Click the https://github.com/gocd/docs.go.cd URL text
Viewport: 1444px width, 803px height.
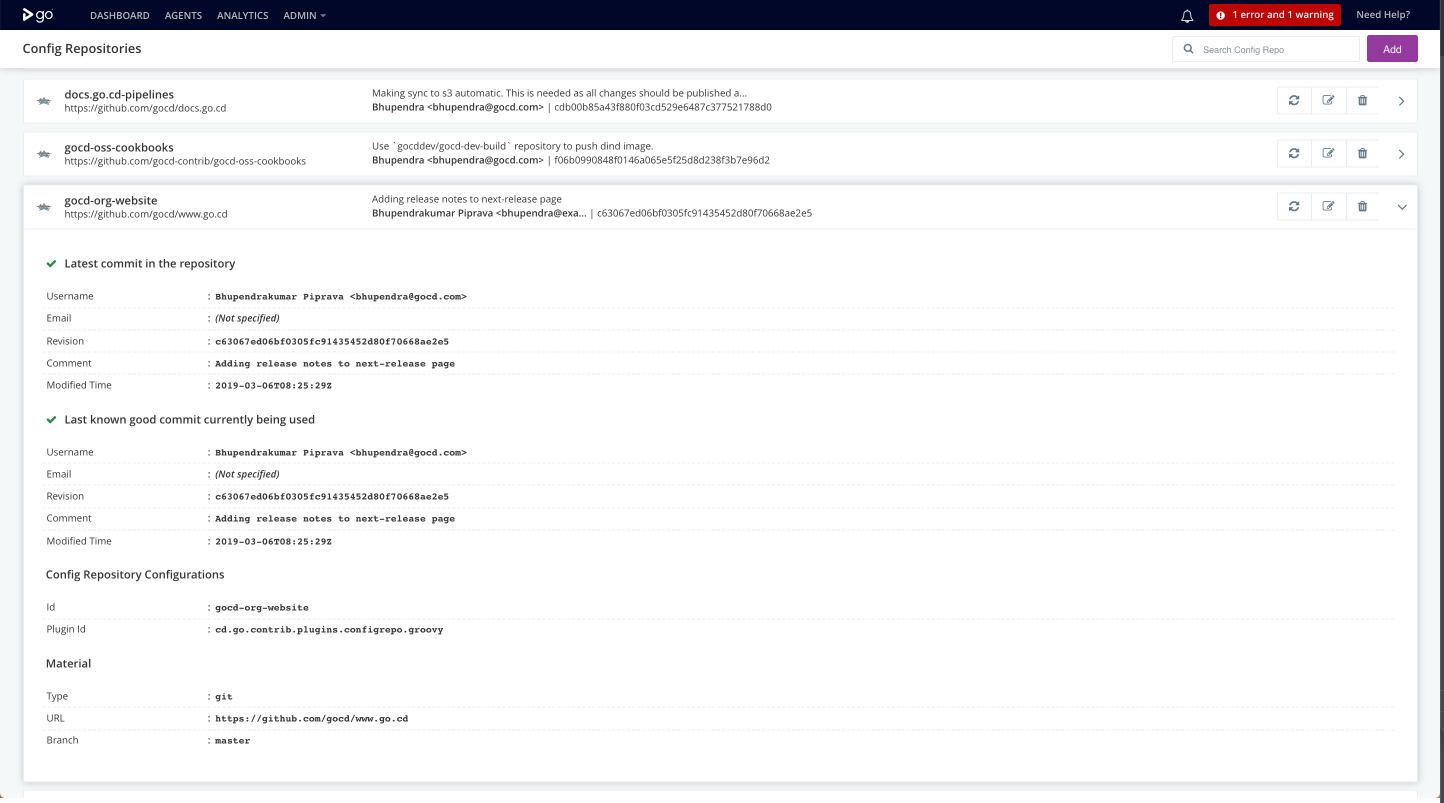pyautogui.click(x=145, y=108)
